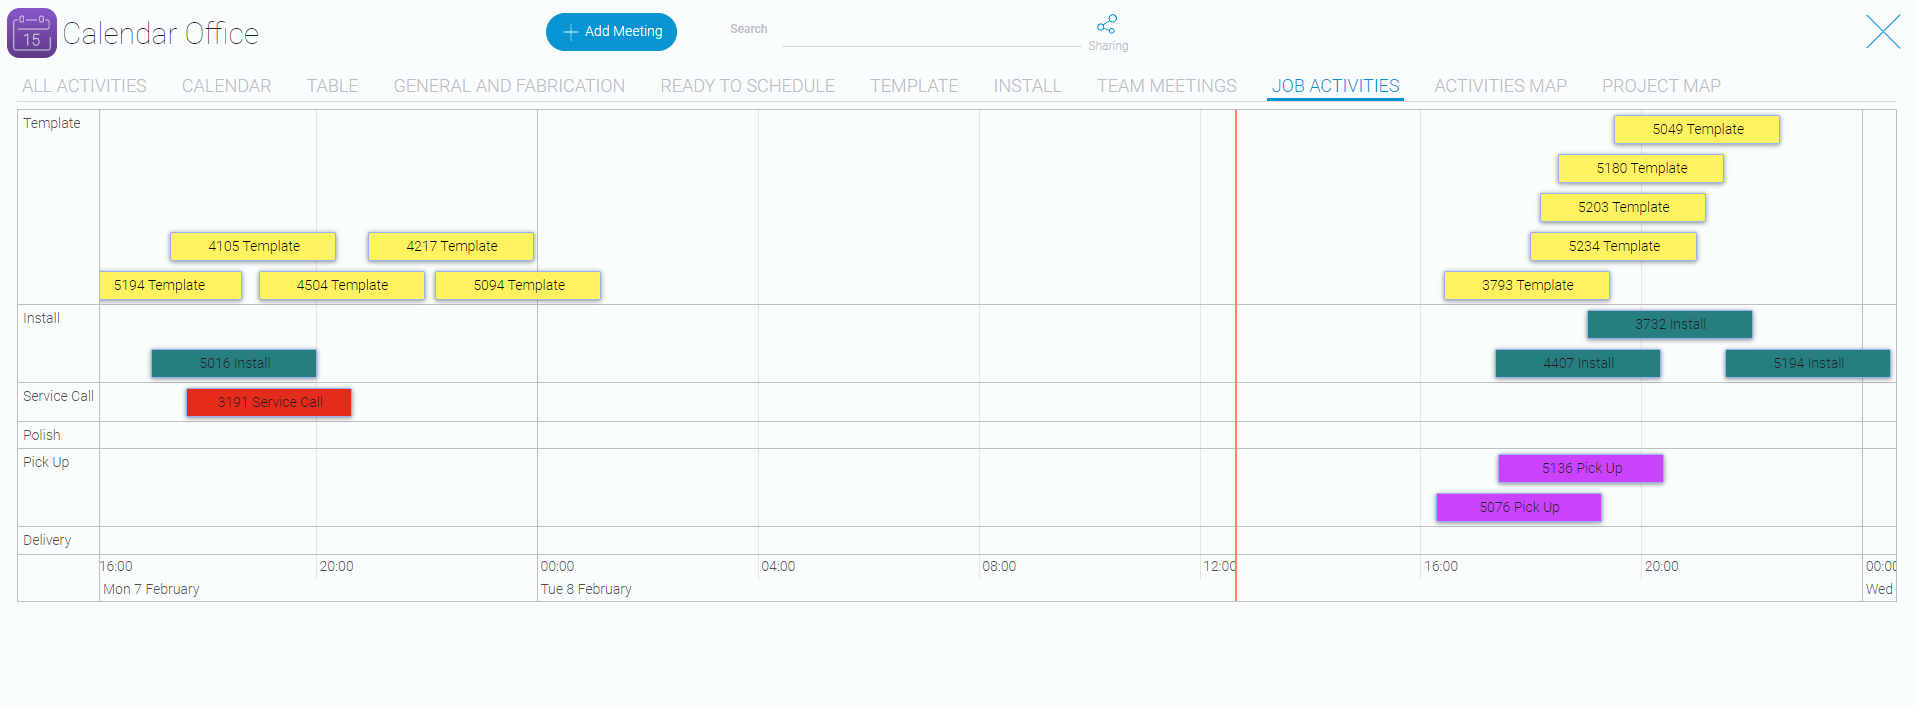The height and width of the screenshot is (706, 1917).
Task: Switch to the All Activities tab
Action: coord(84,86)
